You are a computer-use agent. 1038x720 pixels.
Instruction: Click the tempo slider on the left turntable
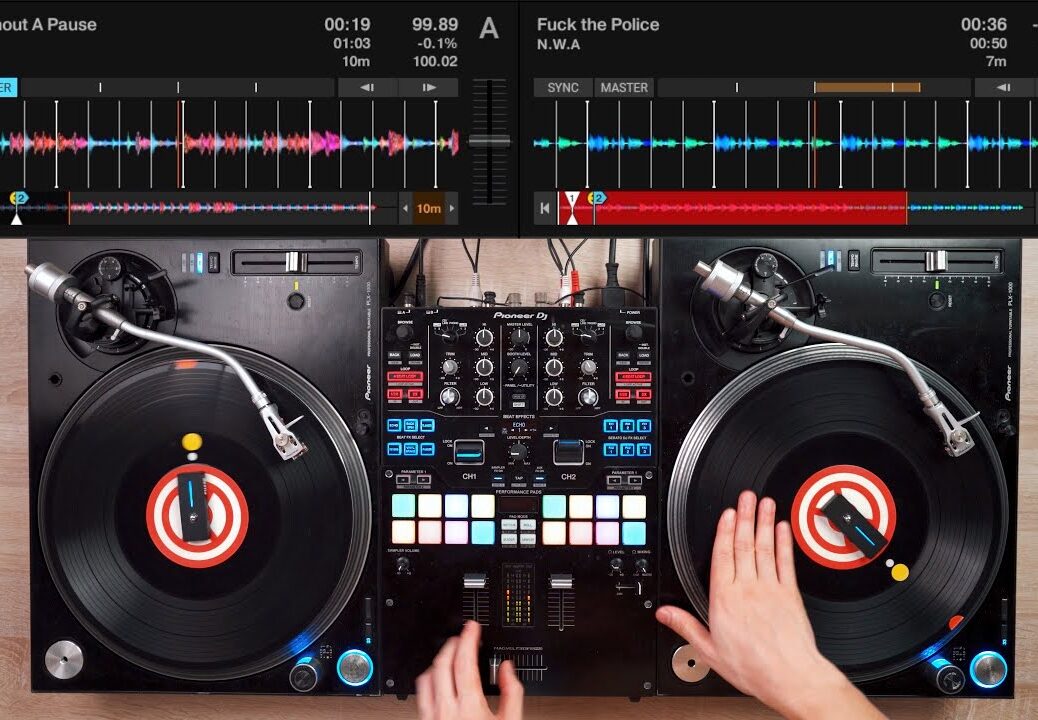(296, 262)
